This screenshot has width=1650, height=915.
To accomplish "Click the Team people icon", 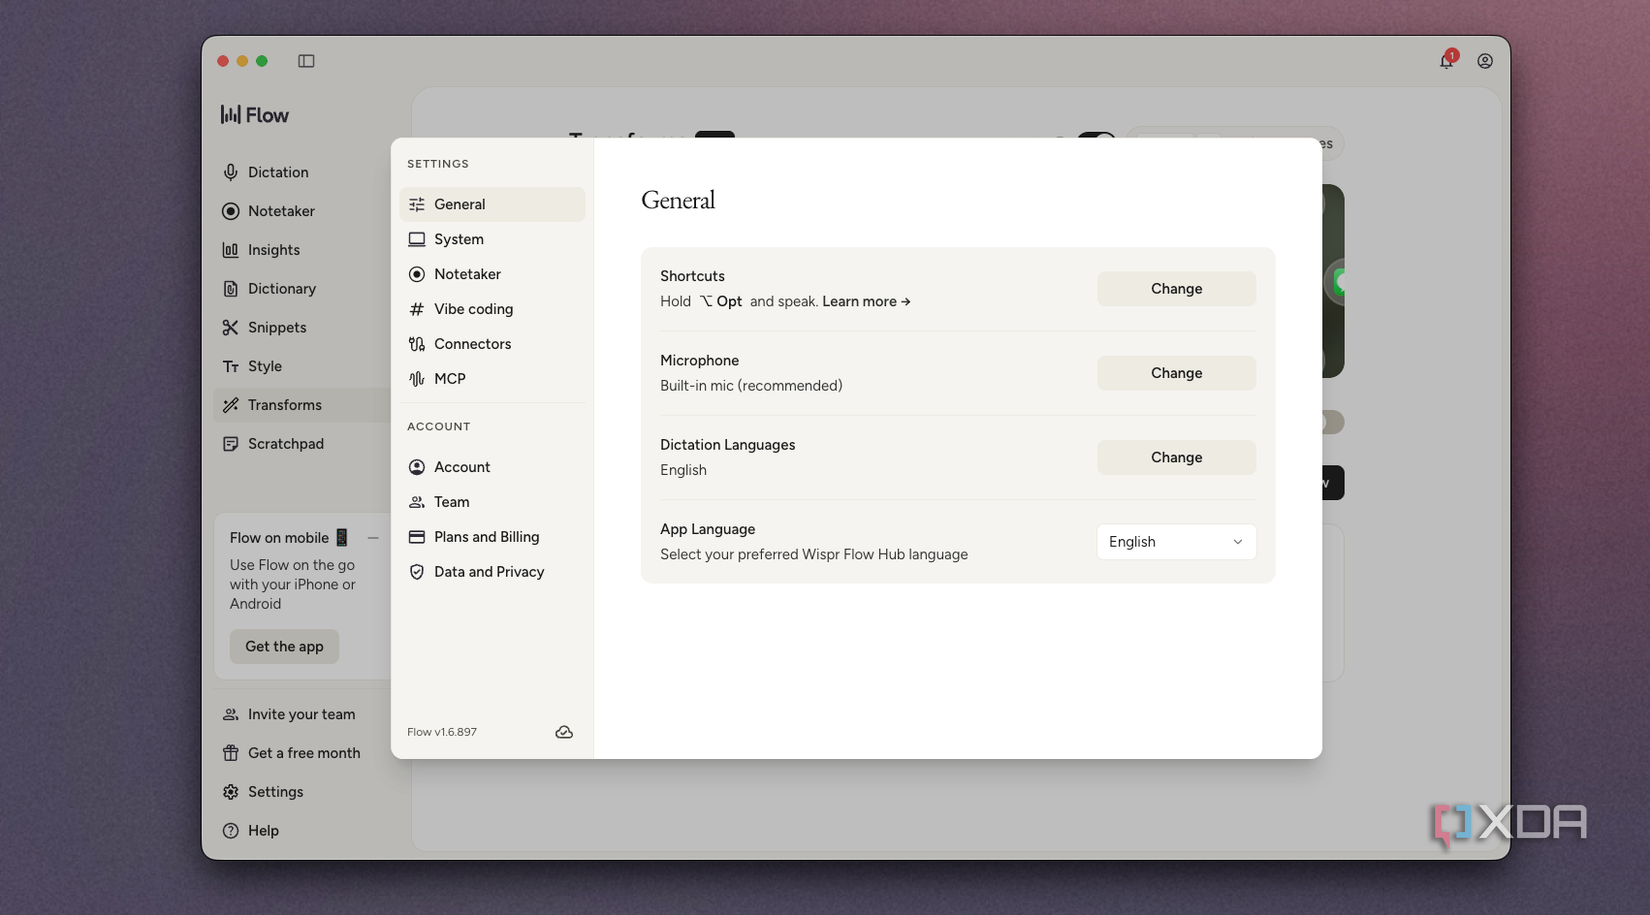I will (x=417, y=502).
